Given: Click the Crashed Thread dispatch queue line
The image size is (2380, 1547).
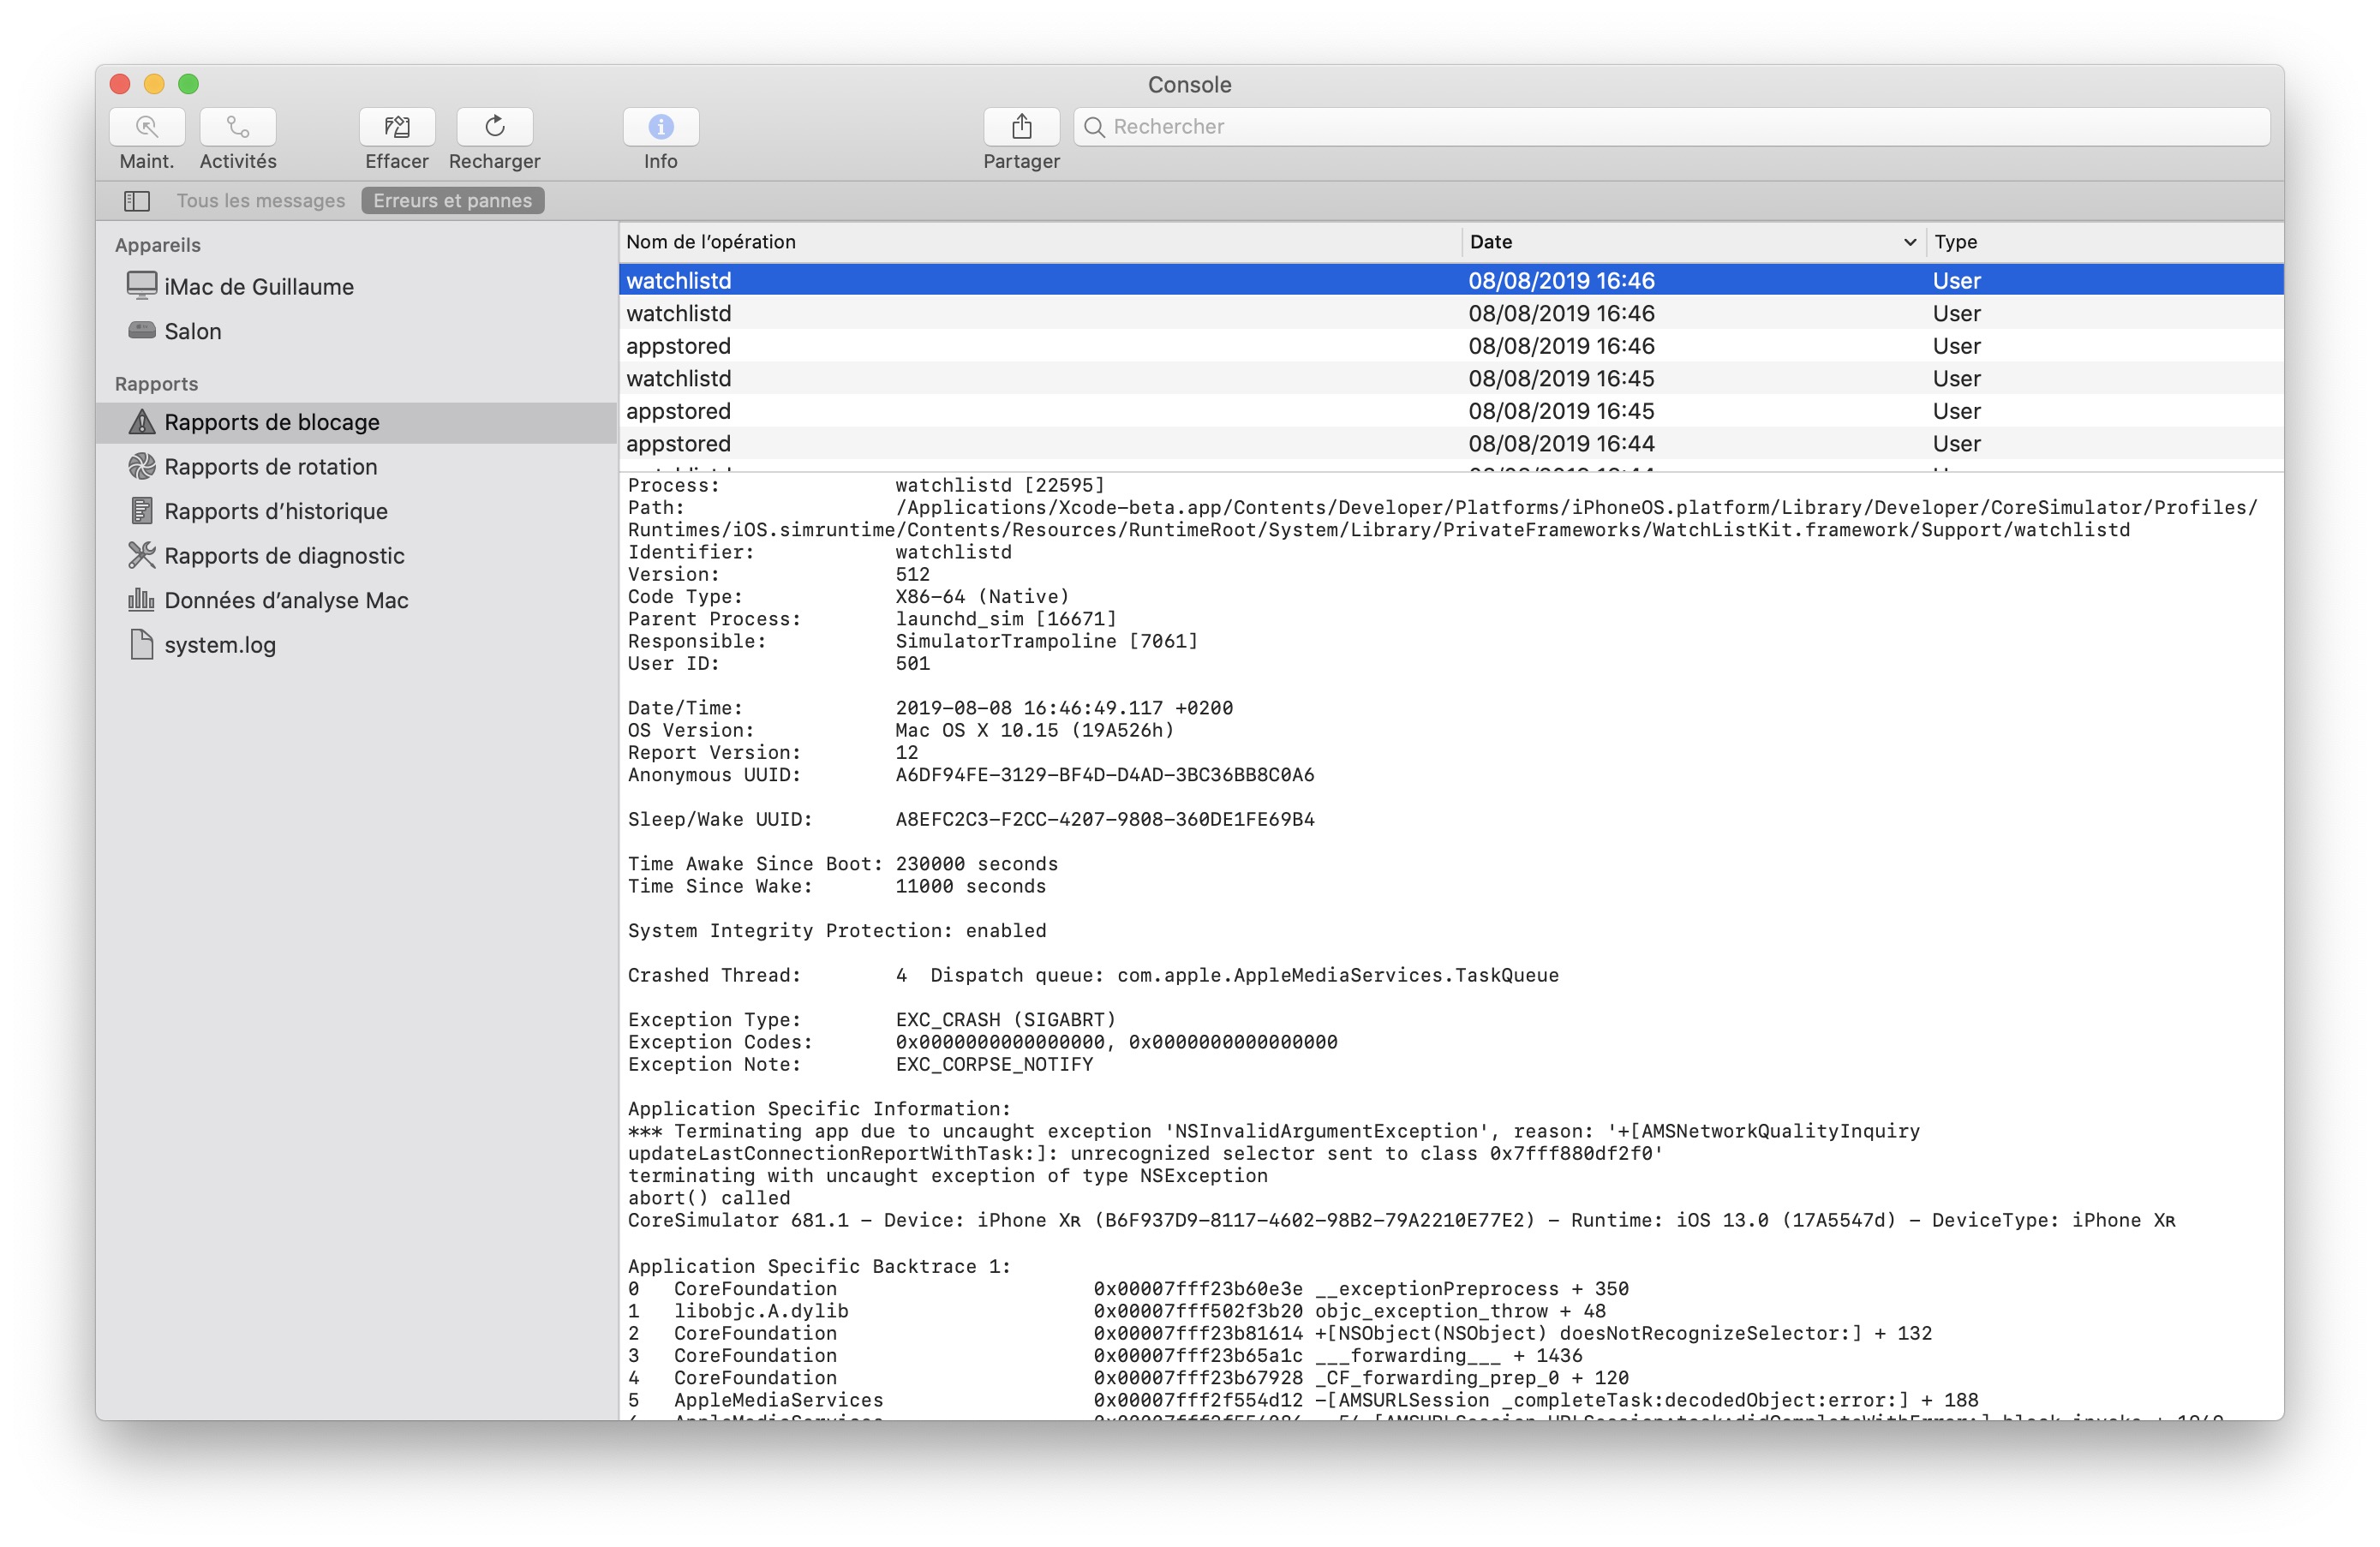Looking at the screenshot, I should (x=1093, y=976).
